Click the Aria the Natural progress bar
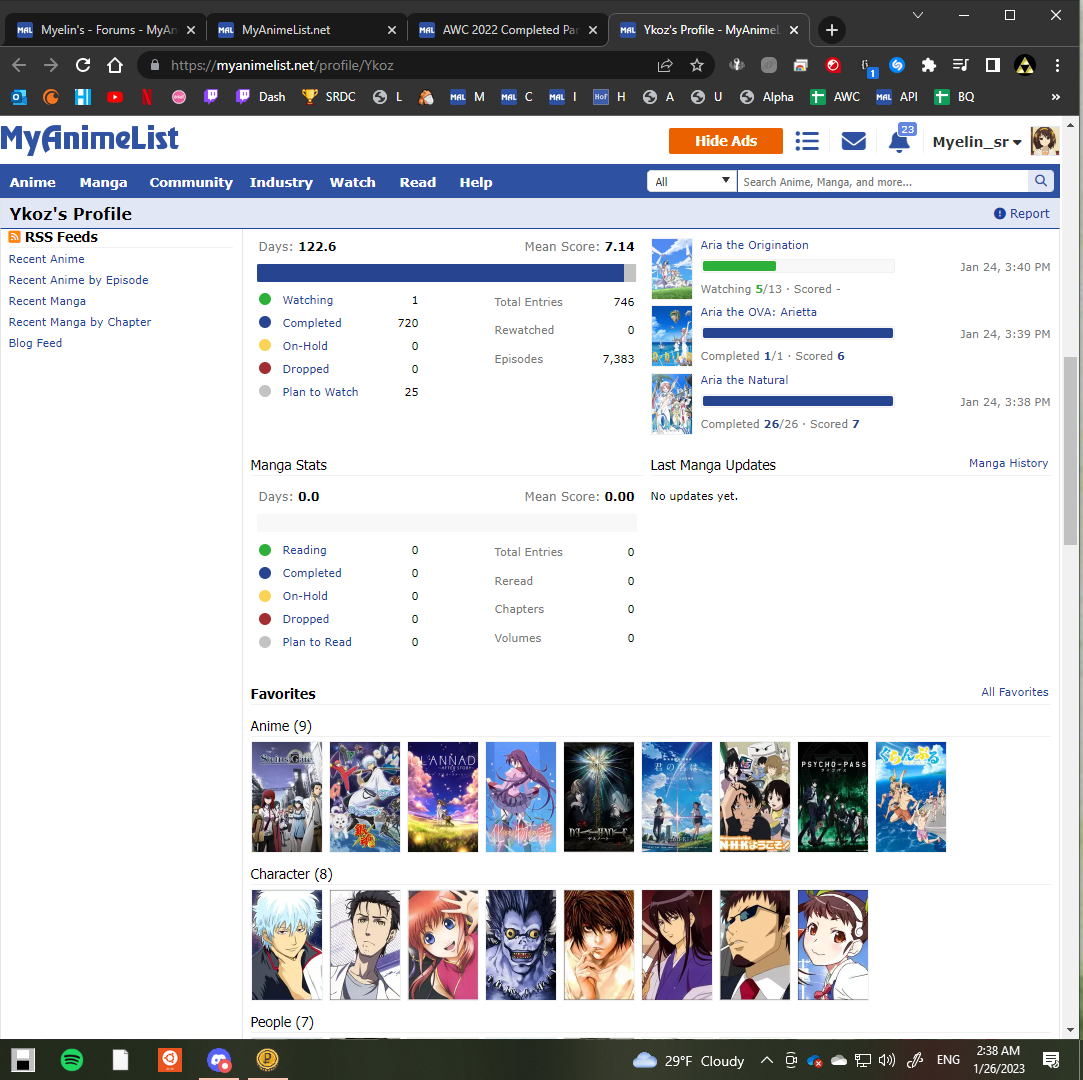This screenshot has height=1080, width=1083. click(798, 401)
